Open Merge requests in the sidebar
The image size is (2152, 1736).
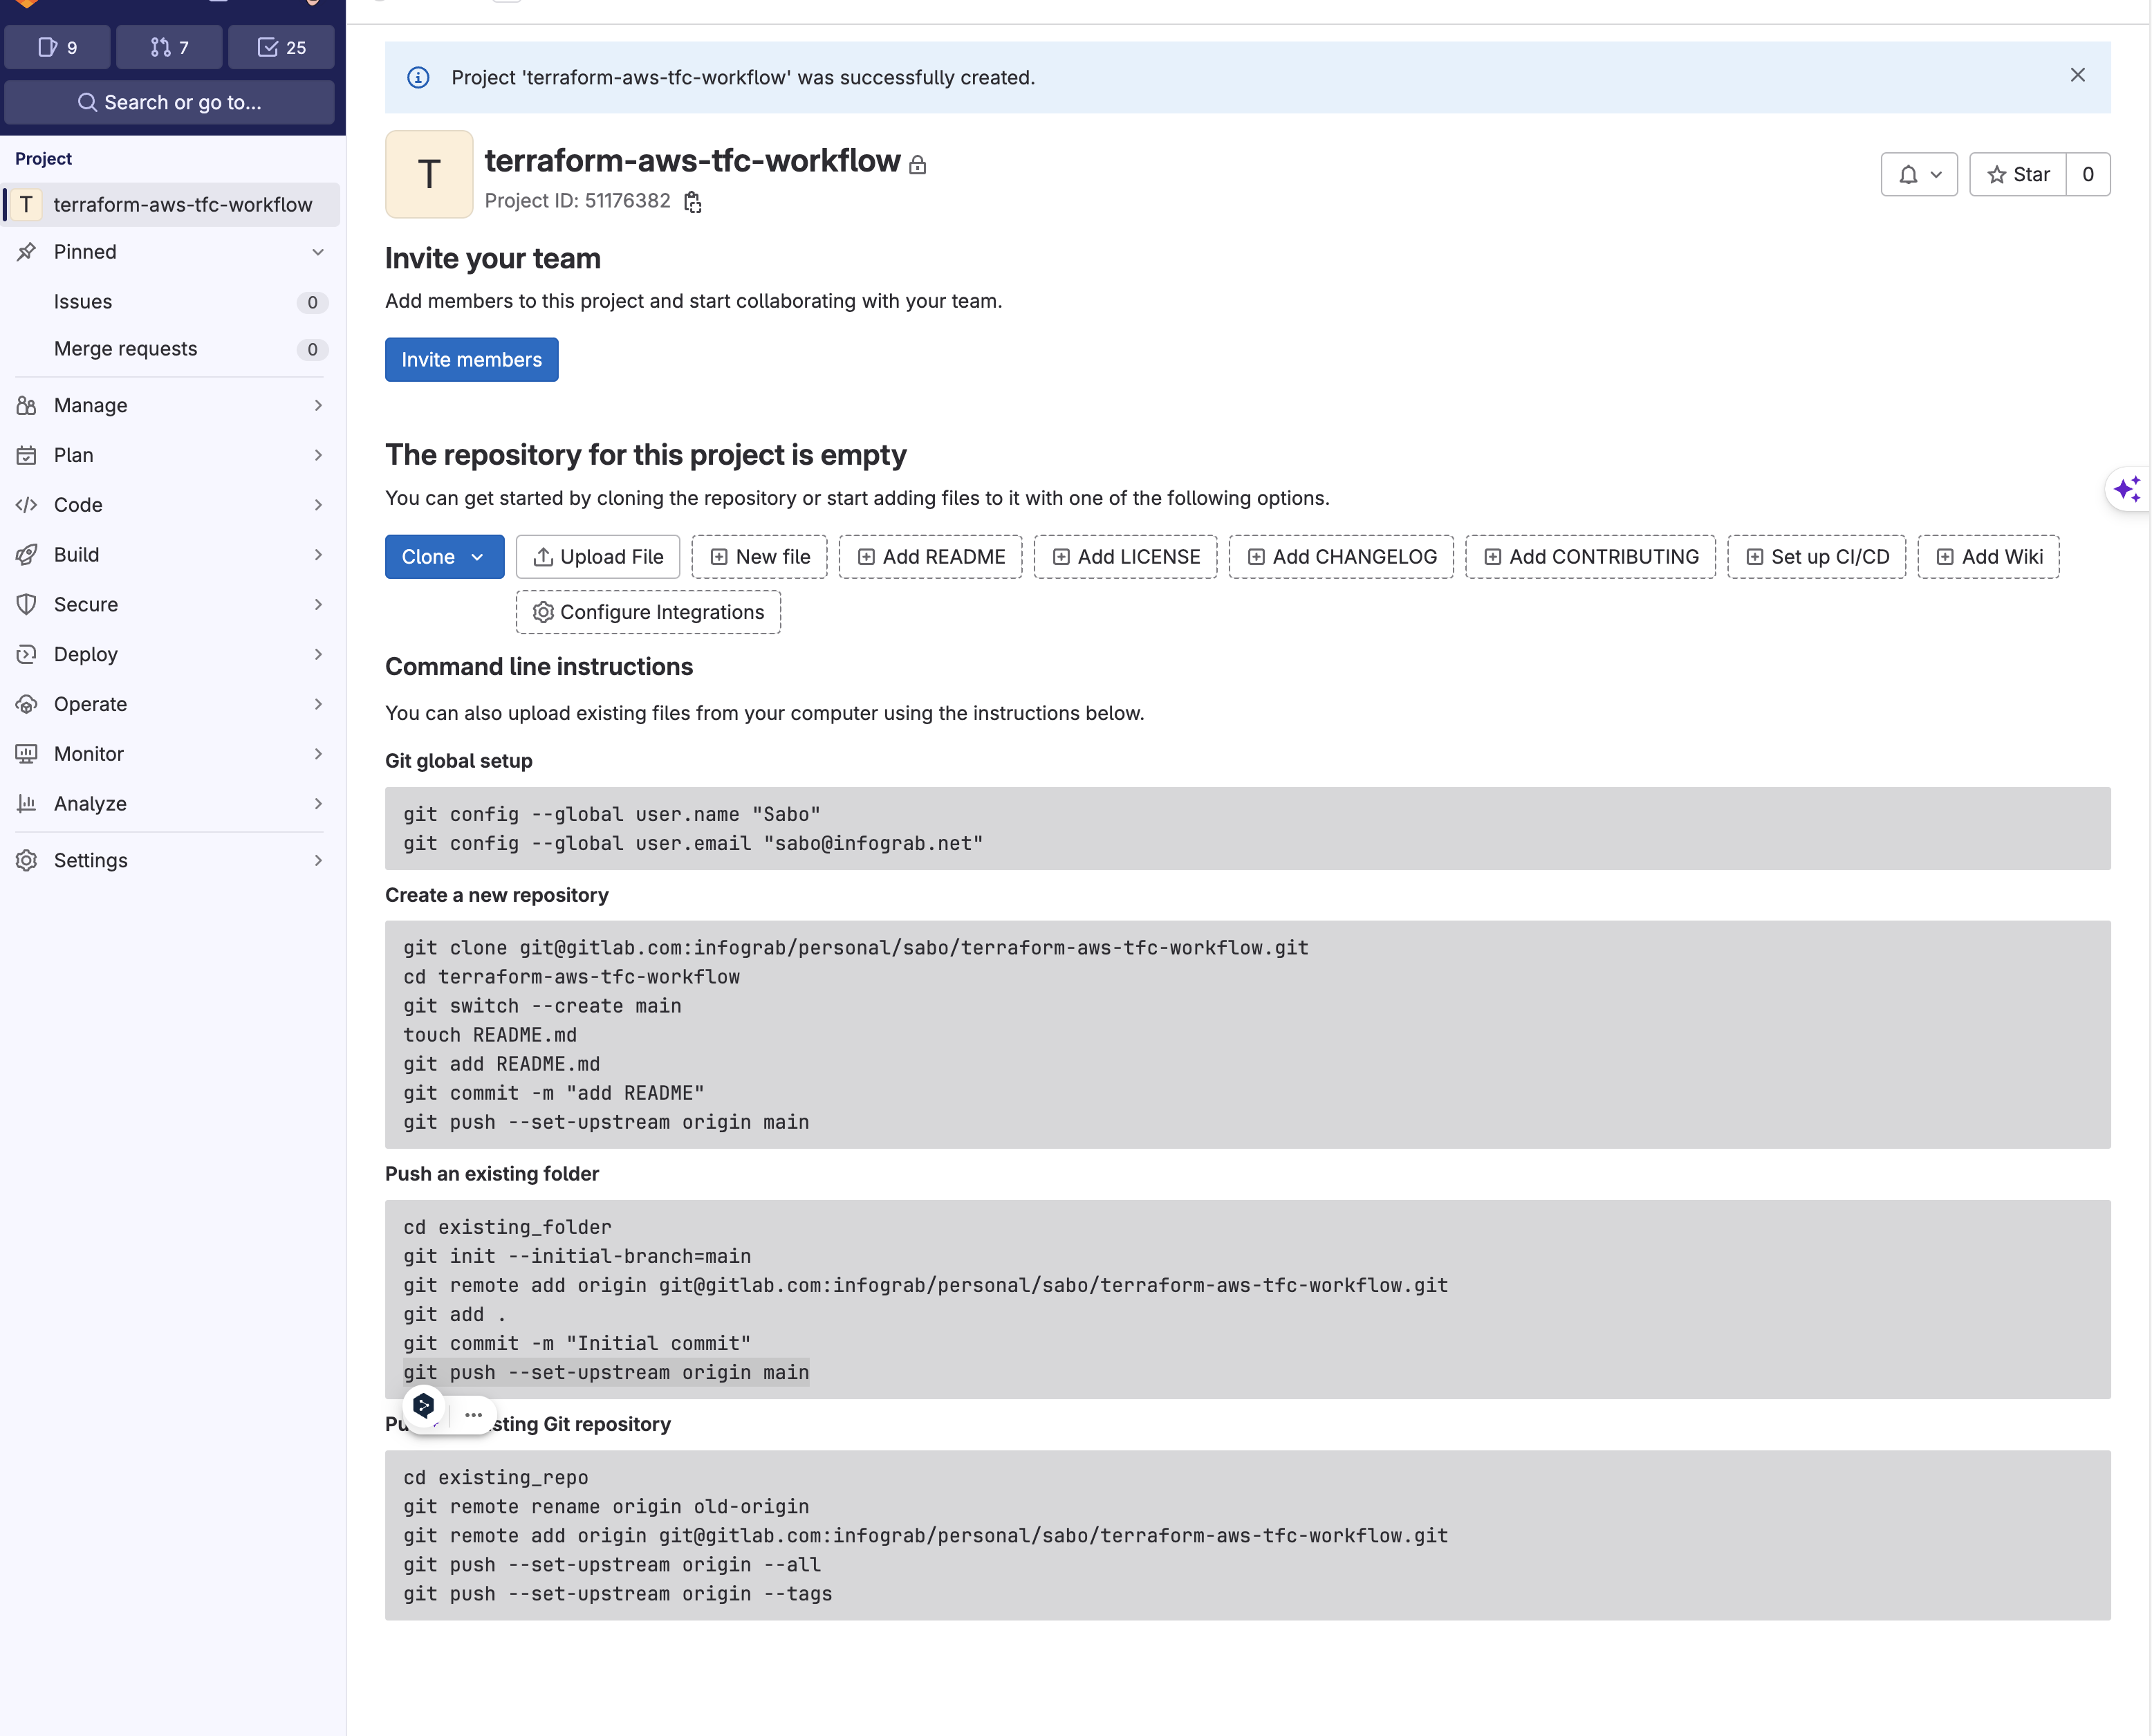click(x=126, y=348)
